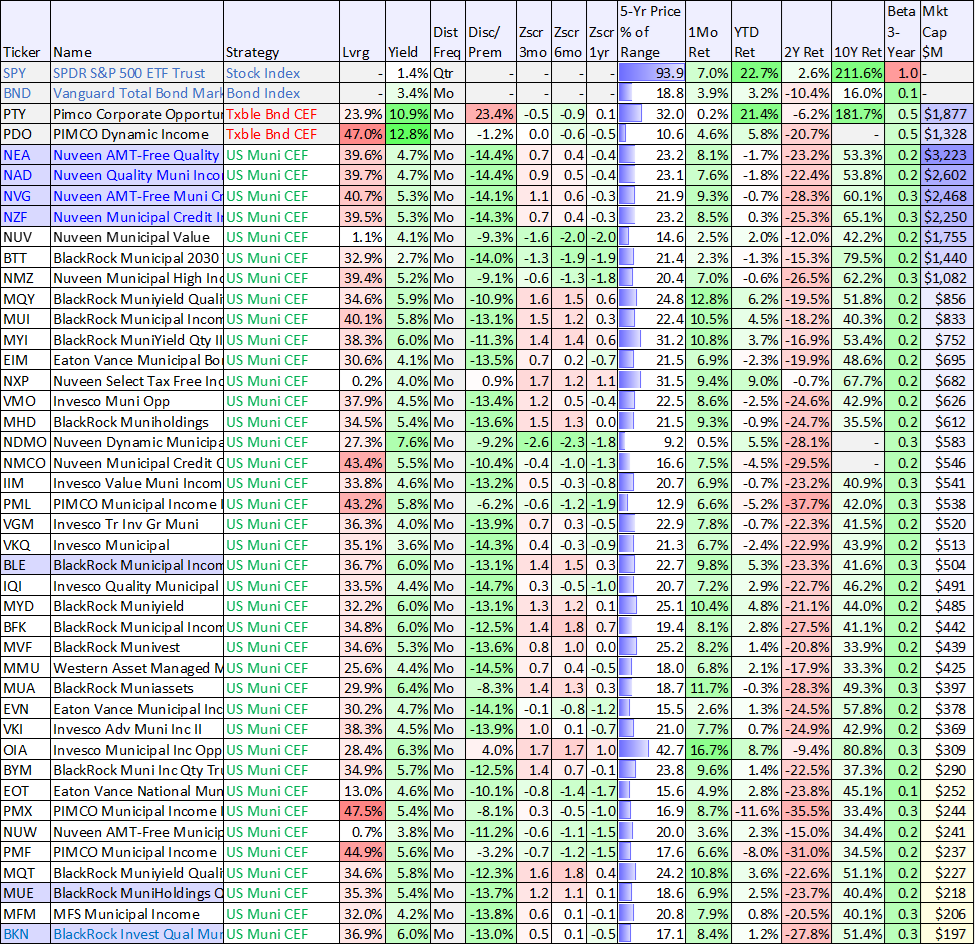Screen dimensions: 975x945
Task: Click NXP discount/premium value 0.9%
Action: tap(491, 381)
